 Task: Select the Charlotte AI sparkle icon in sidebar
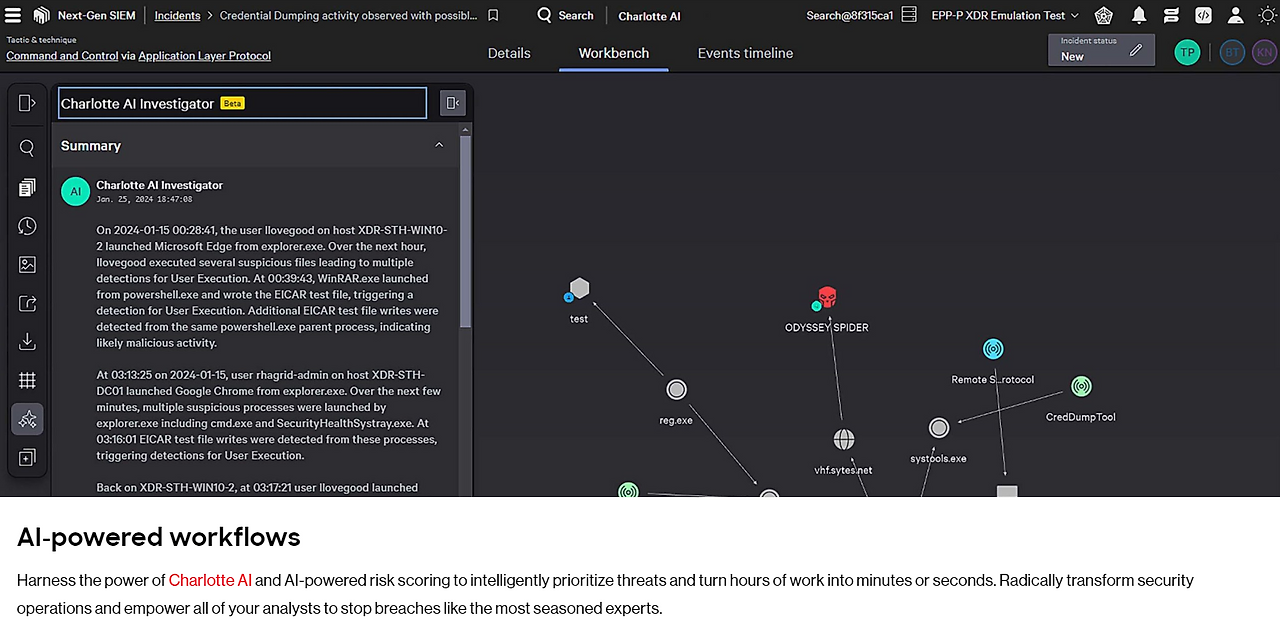click(27, 419)
